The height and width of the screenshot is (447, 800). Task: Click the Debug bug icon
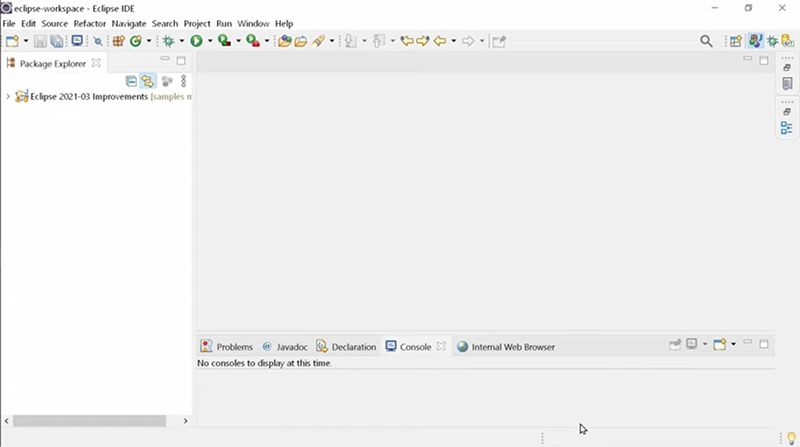168,41
